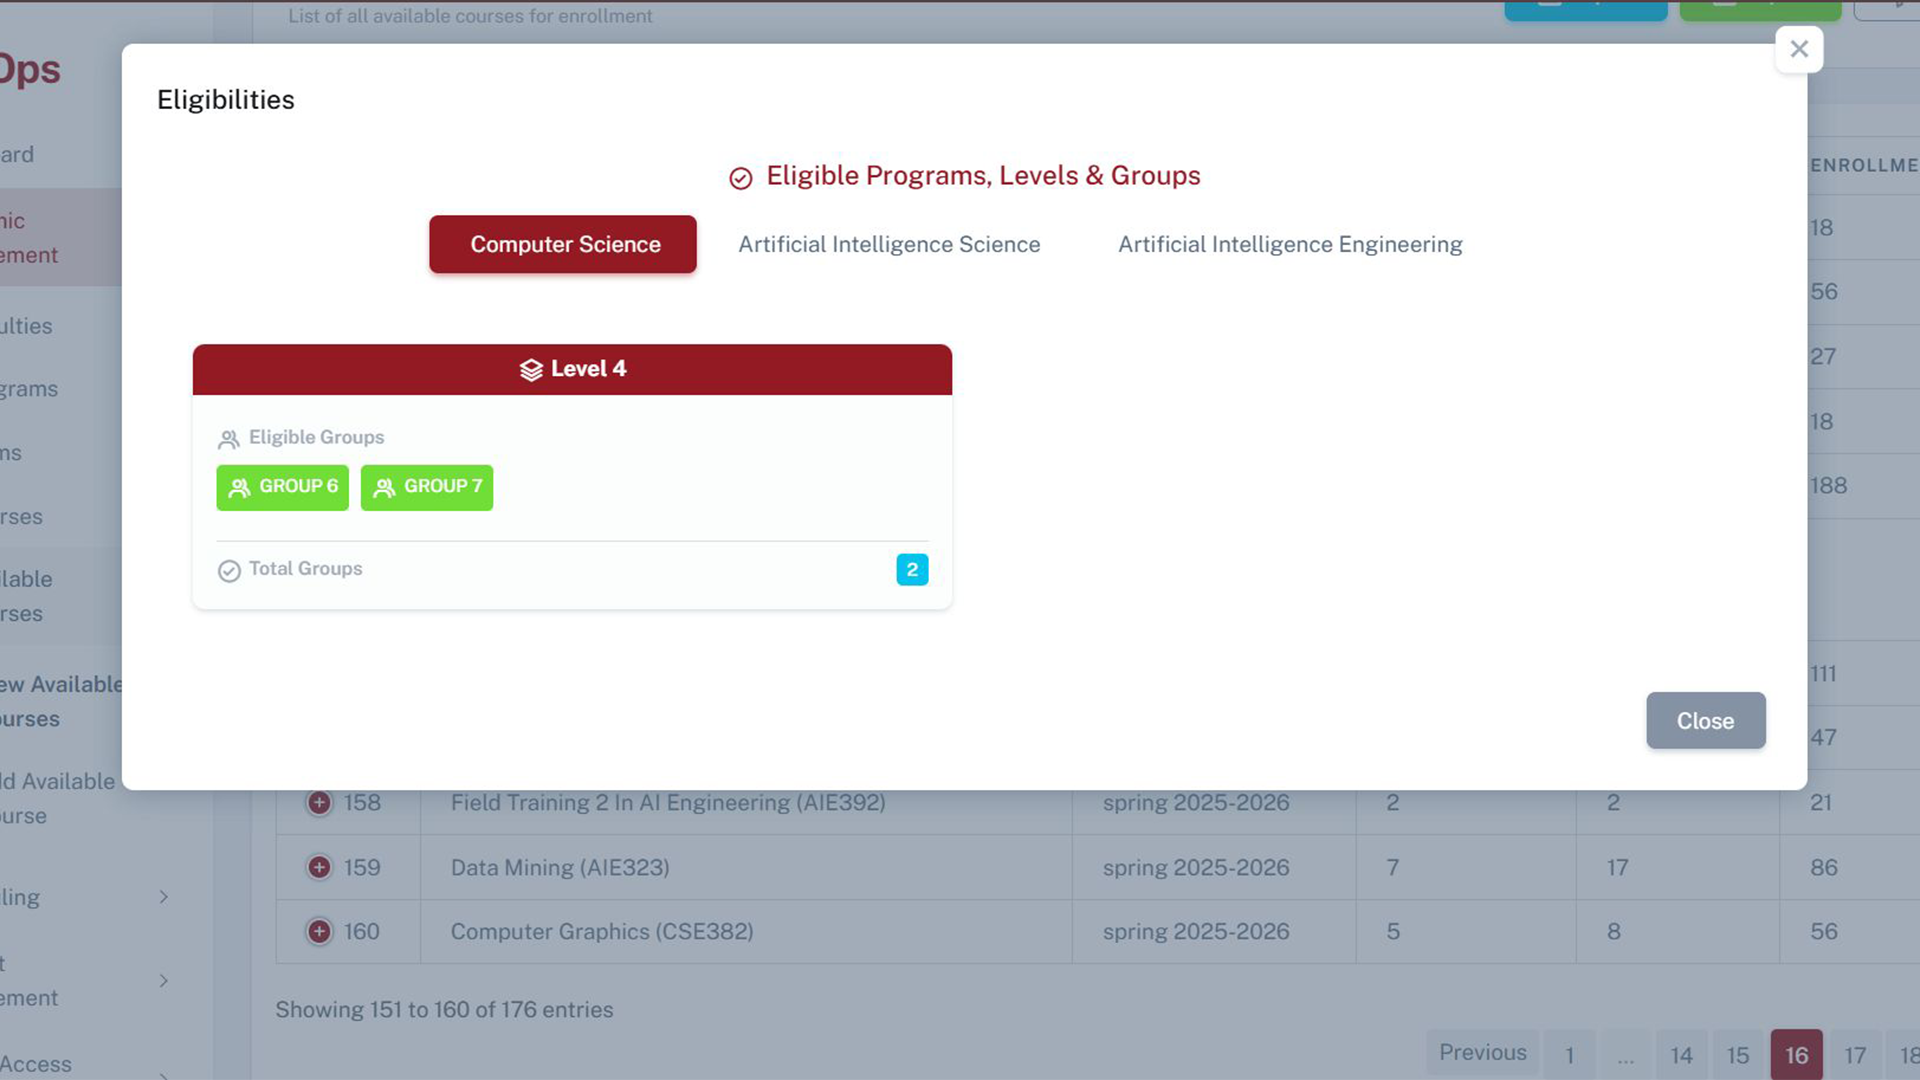Click the Eligible Groups people icon
This screenshot has width=1920, height=1080.
pos(228,439)
